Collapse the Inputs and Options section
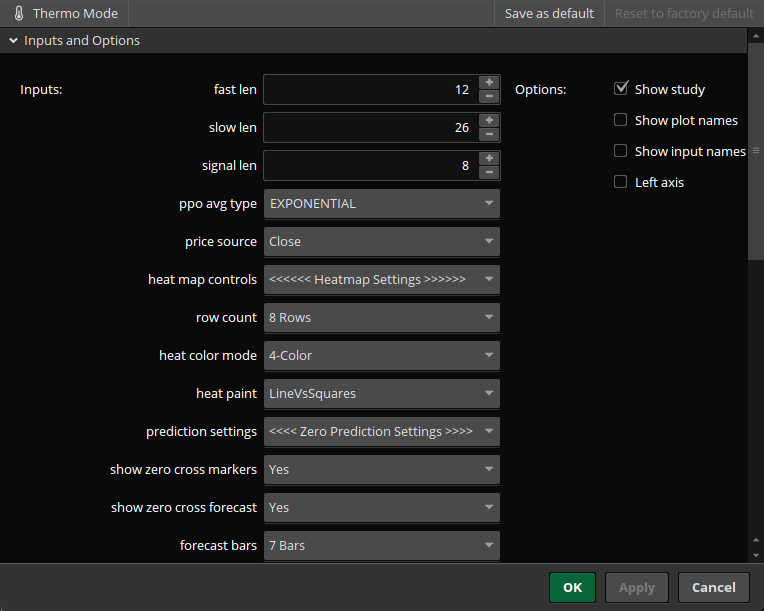Image resolution: width=764 pixels, height=611 pixels. coord(14,40)
